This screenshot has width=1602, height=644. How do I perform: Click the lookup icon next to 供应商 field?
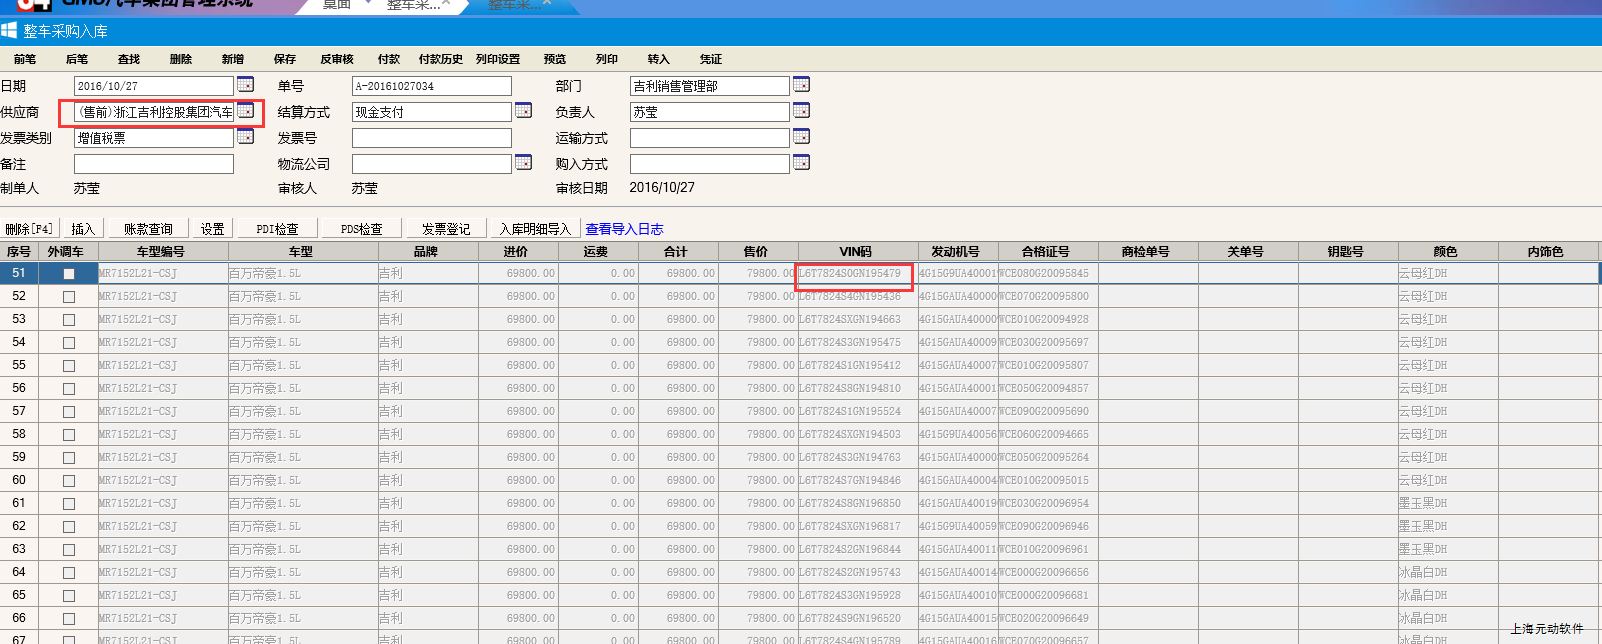(x=245, y=111)
